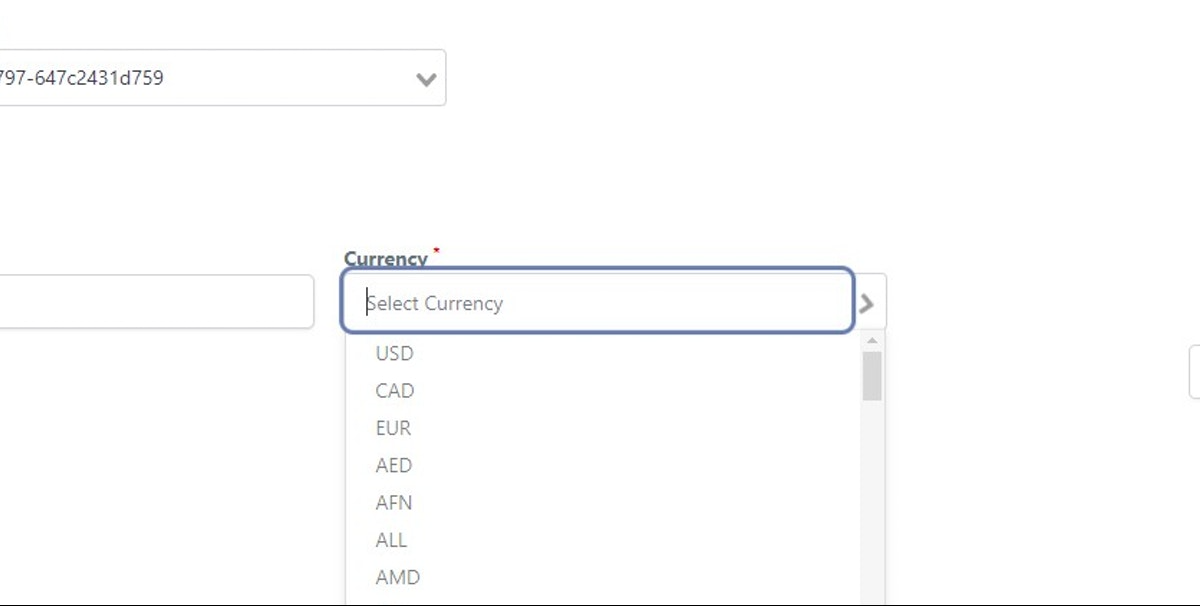The image size is (1200, 606).
Task: Select AMD in the currency list
Action: 398,577
